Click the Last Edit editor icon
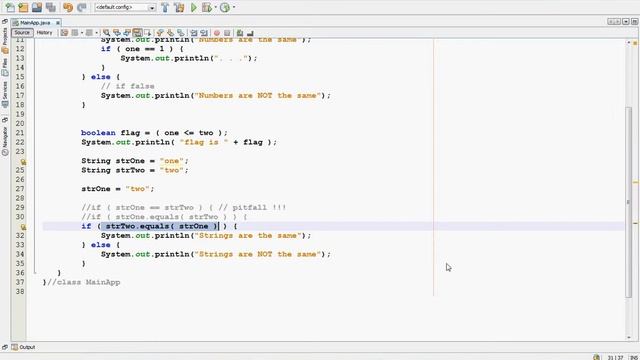 click(64, 33)
